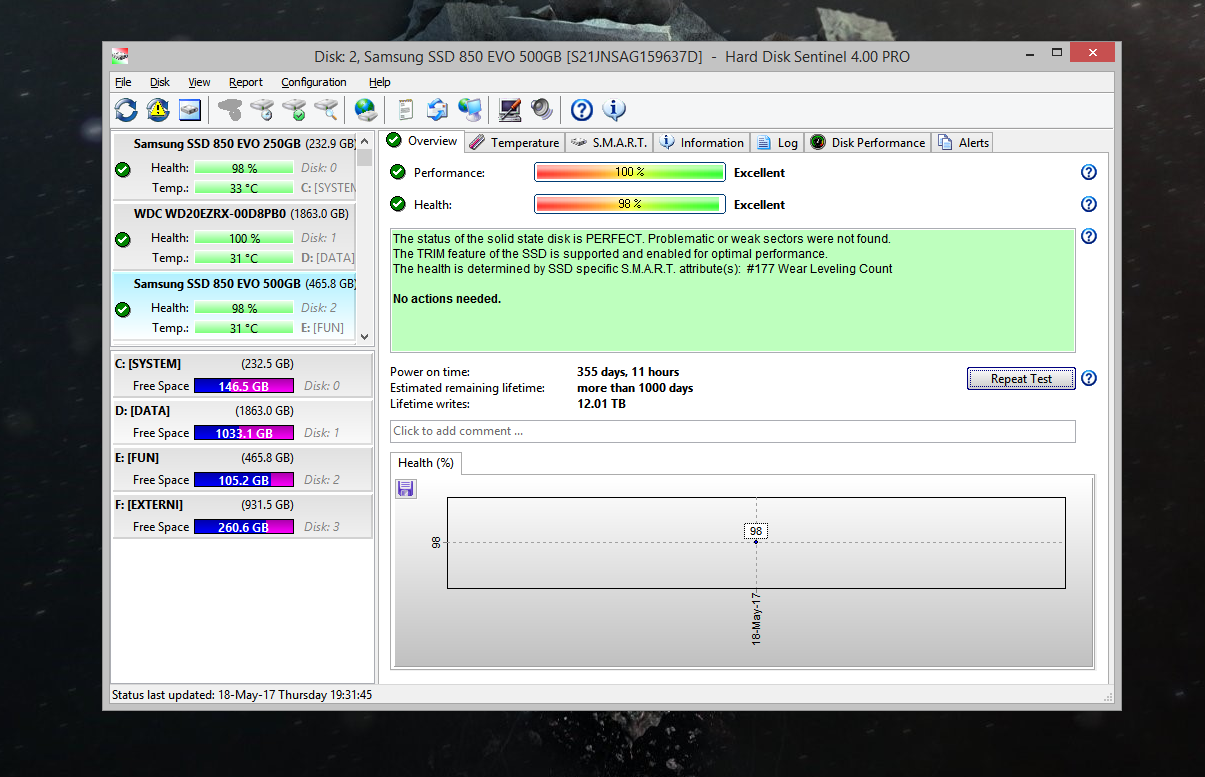The width and height of the screenshot is (1205, 777).
Task: Select the D: [DATA] partition
Action: tap(242, 422)
